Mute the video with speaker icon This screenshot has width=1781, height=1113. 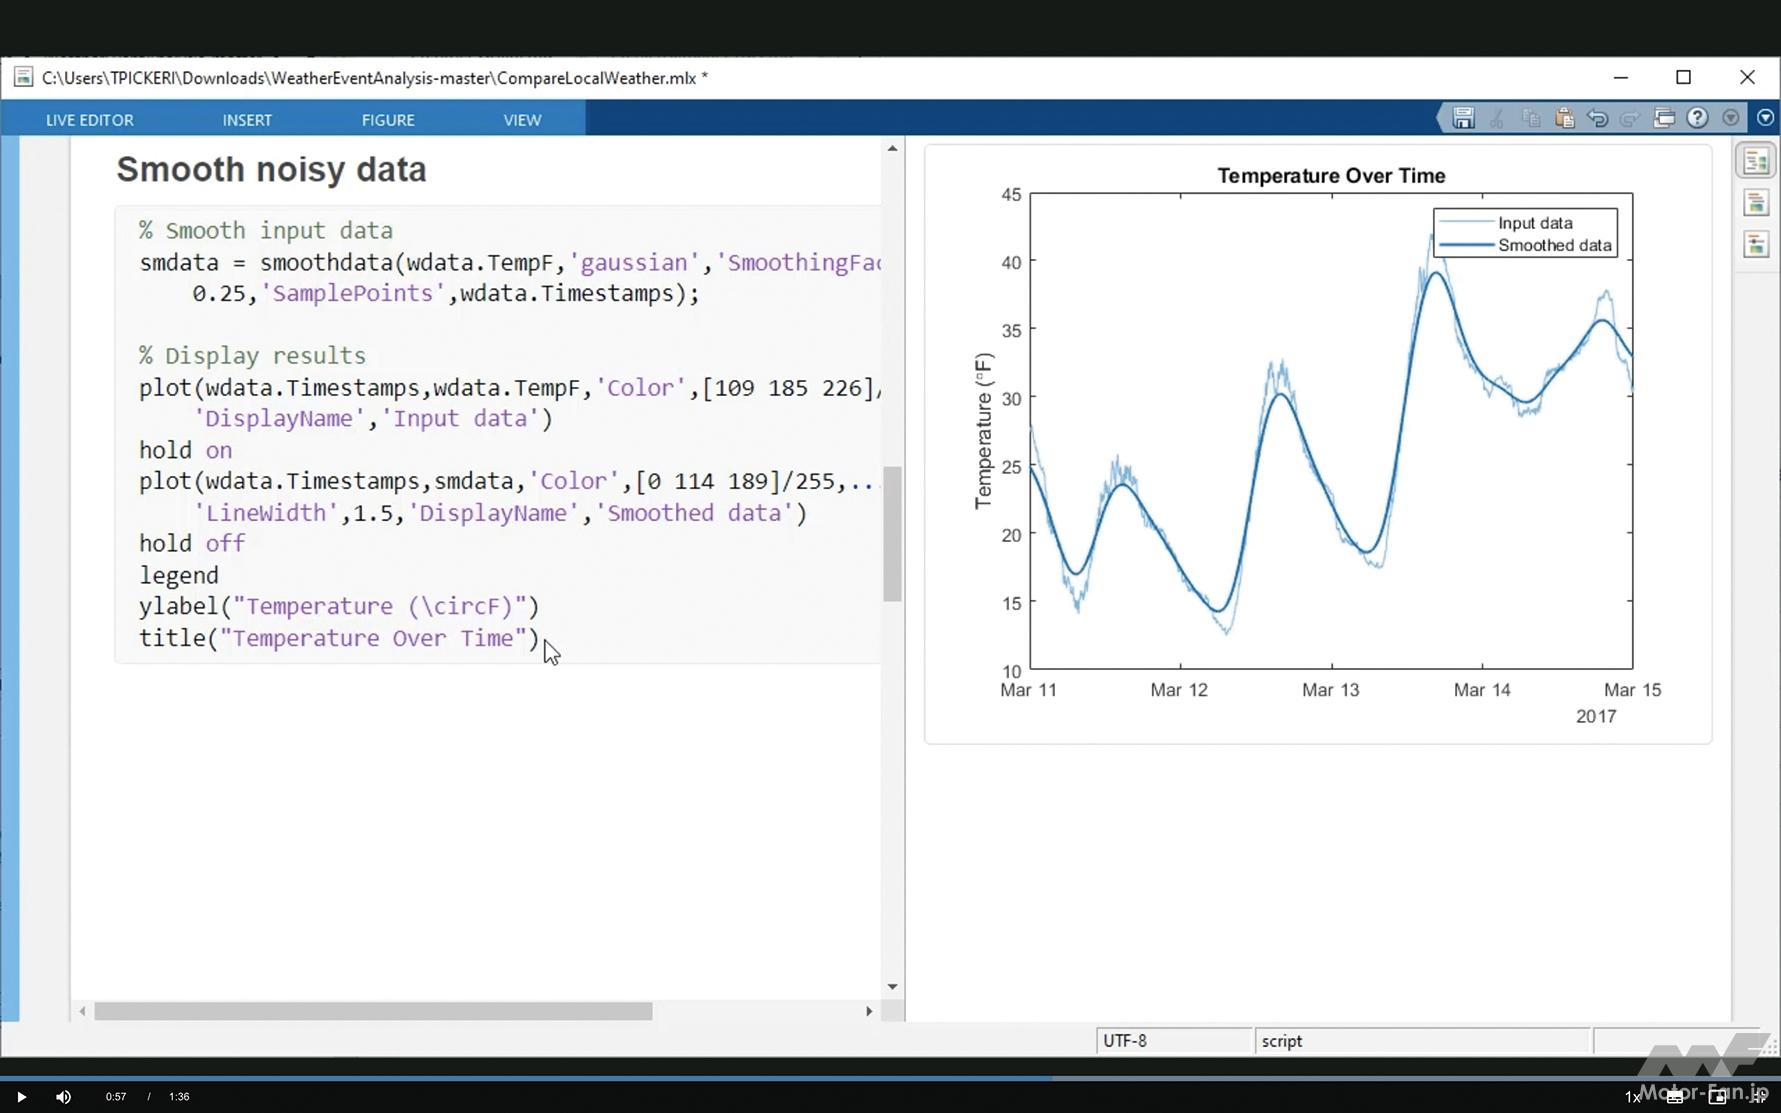point(63,1097)
